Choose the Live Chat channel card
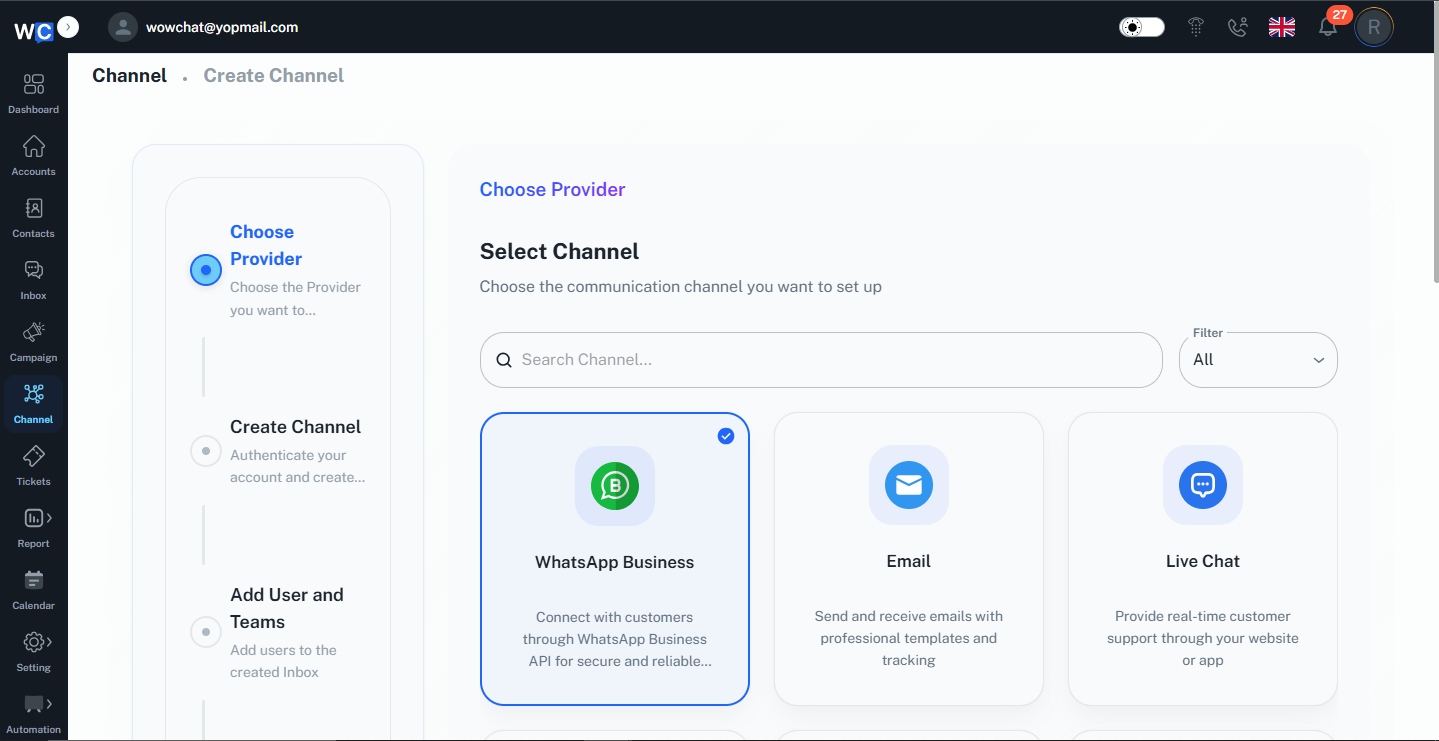The height and width of the screenshot is (741, 1439). (x=1203, y=559)
